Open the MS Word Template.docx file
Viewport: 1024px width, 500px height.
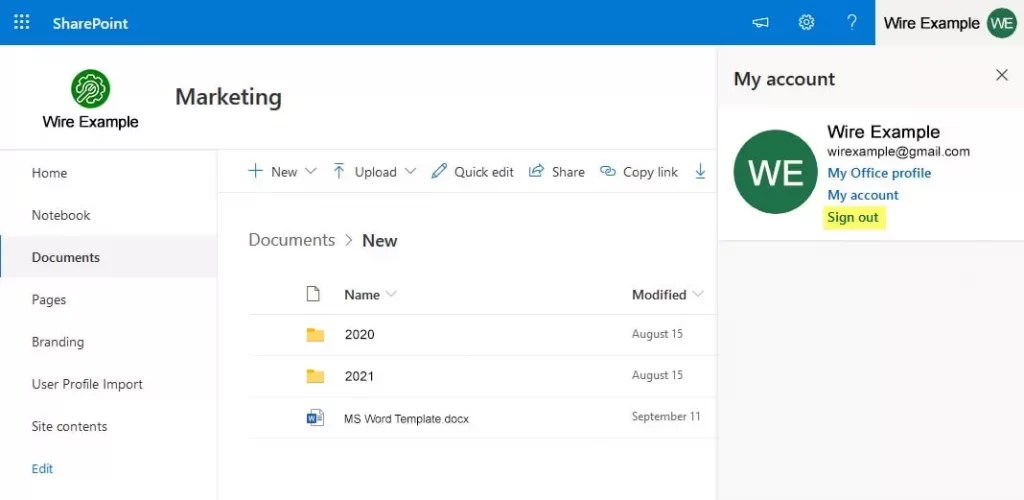pyautogui.click(x=406, y=418)
